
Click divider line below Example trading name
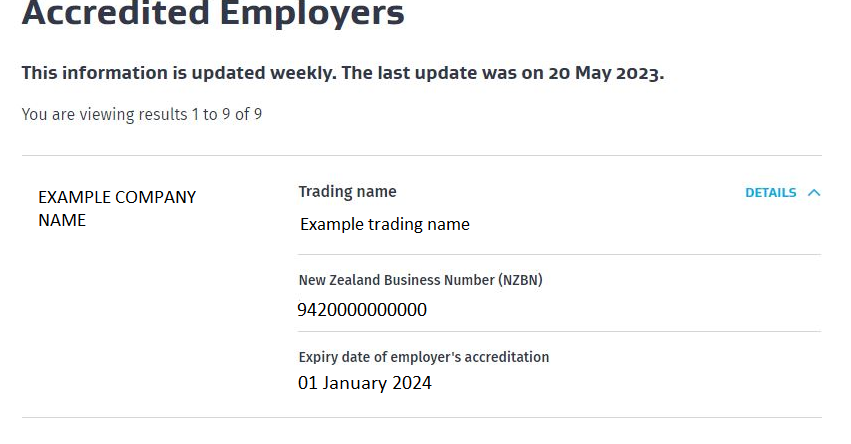pos(559,254)
